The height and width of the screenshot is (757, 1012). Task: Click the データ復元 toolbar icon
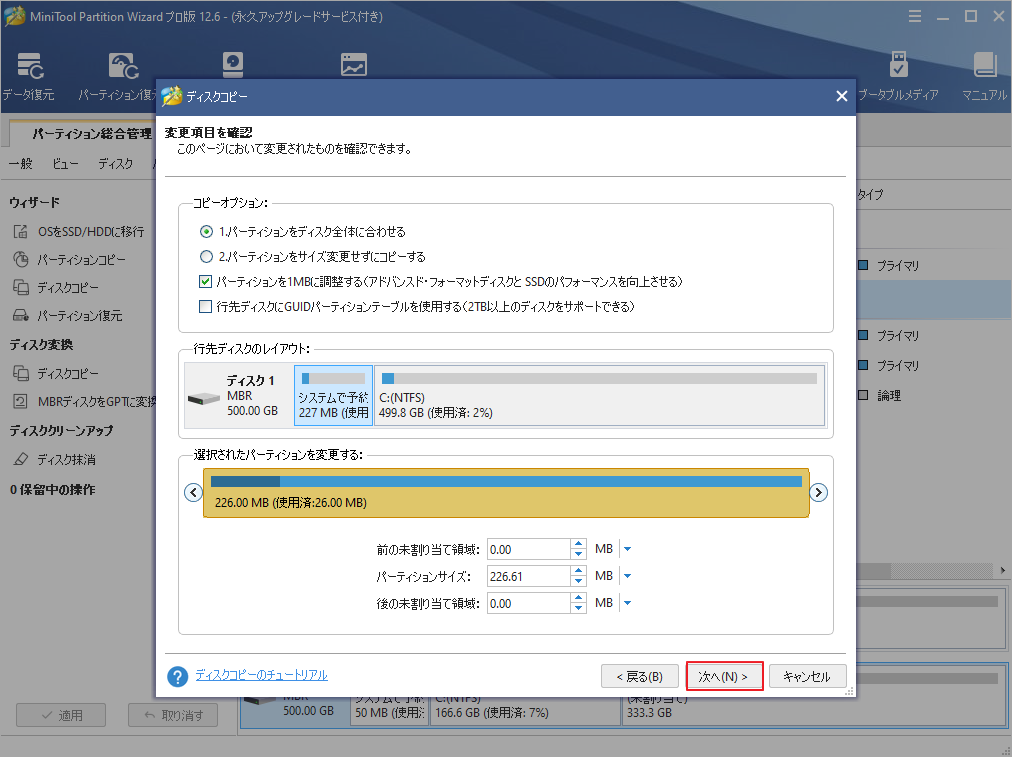pos(28,68)
